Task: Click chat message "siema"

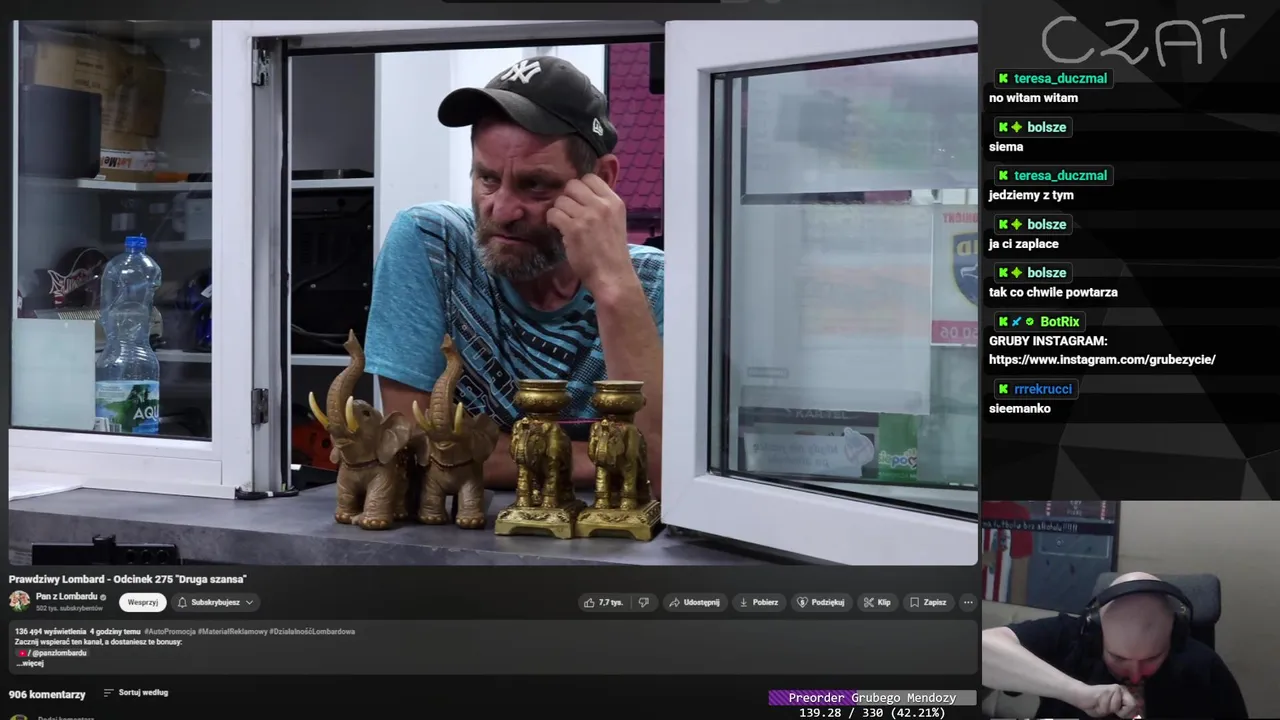Action: click(1006, 147)
